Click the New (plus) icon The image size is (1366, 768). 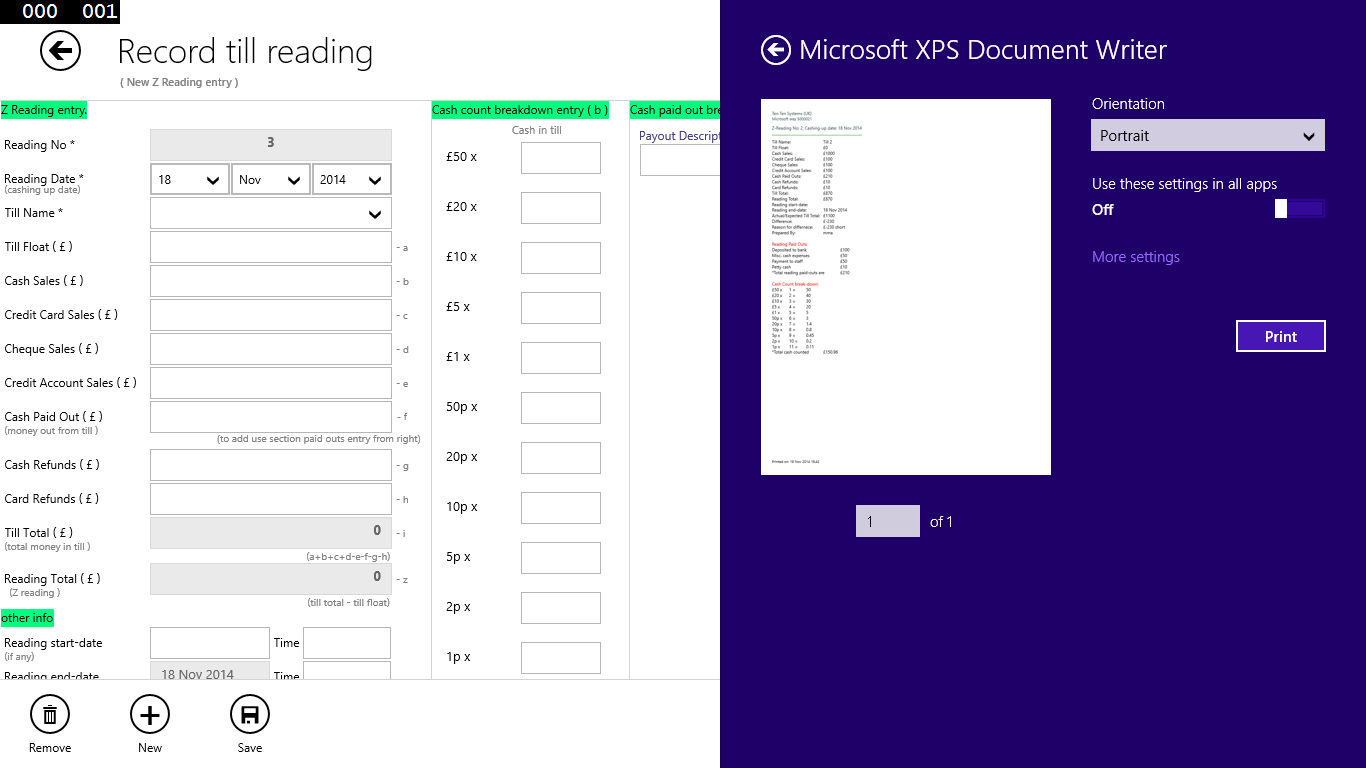point(149,714)
